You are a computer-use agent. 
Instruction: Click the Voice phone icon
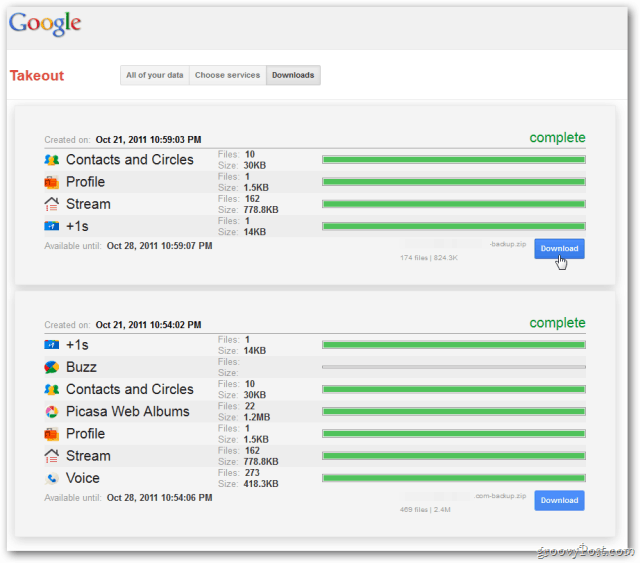tap(52, 478)
